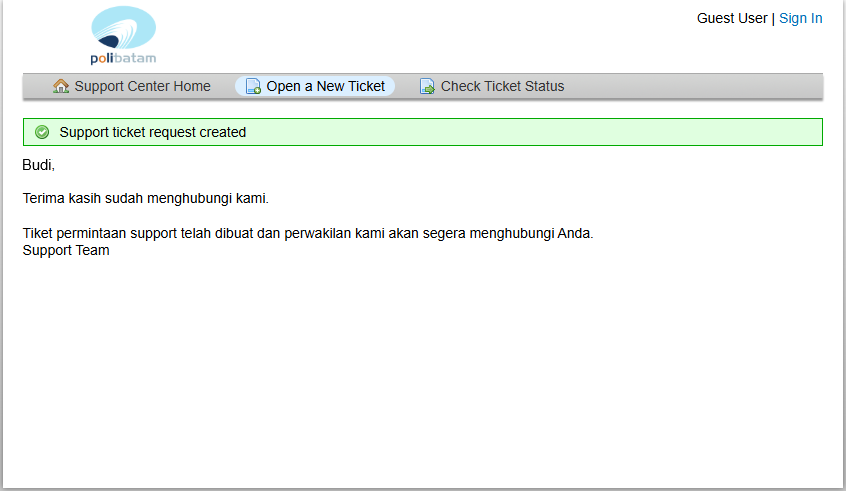This screenshot has height=491, width=846.
Task: Click the blank white page area below the message
Action: coord(420,380)
